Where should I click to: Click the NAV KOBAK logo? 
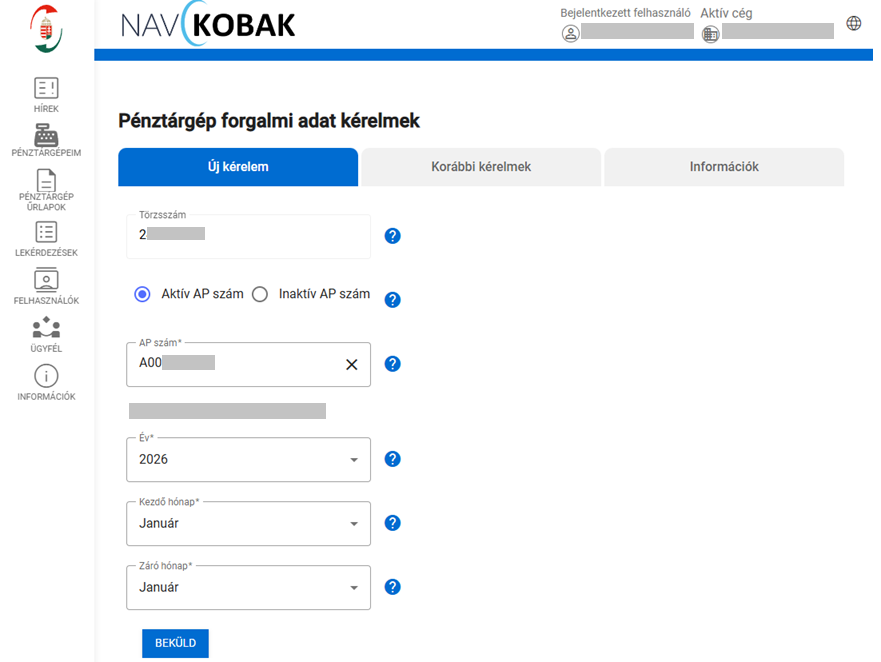(208, 25)
